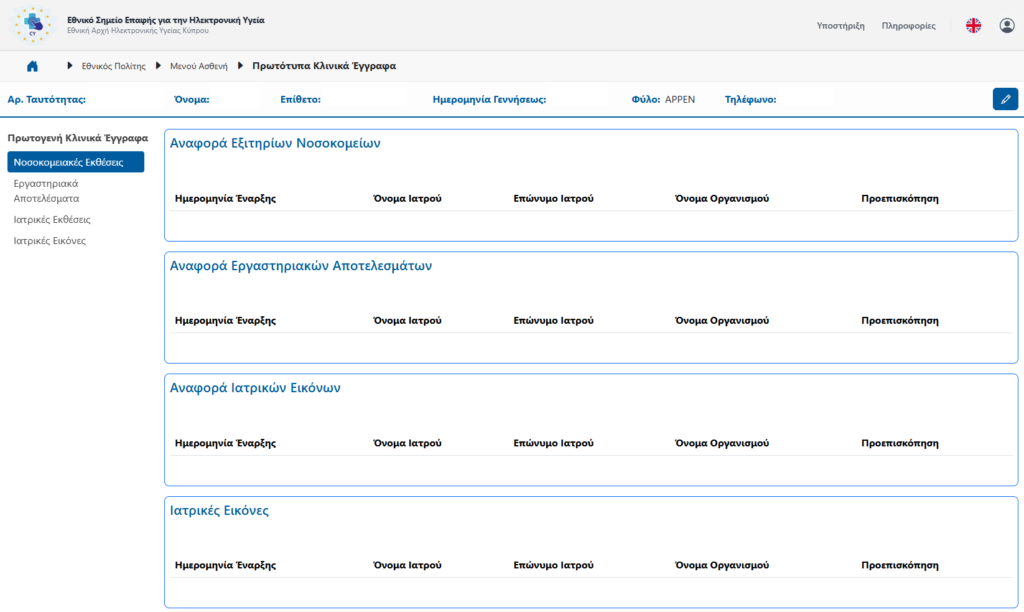
Task: Click Όνομα Οργανισμού header in Ιατρικές Εικόνες table
Action: (722, 565)
